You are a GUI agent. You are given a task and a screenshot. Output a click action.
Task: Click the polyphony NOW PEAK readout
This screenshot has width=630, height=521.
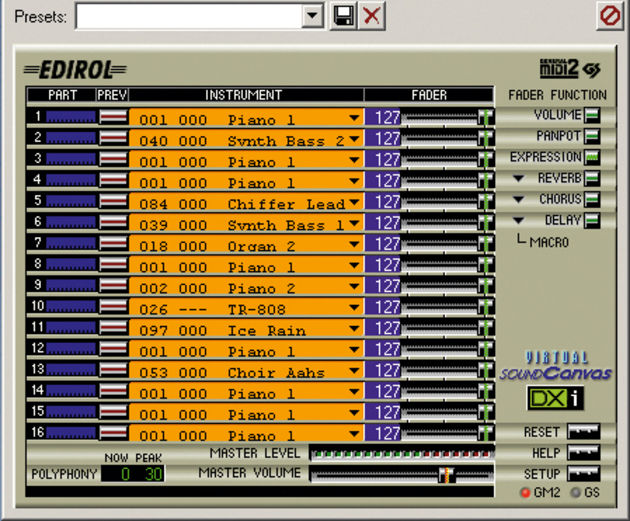point(133,474)
